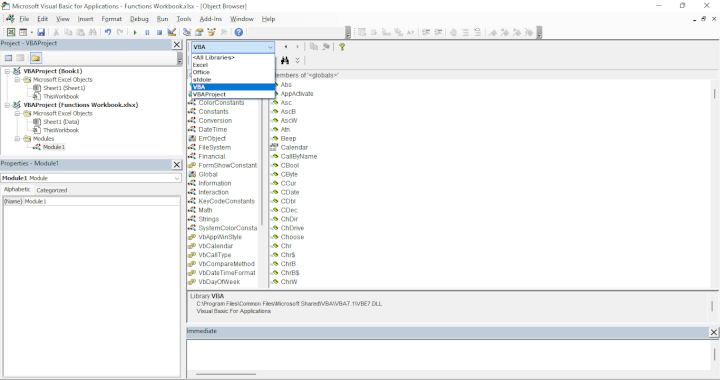Click the (Name) Module1 value field

[101, 201]
